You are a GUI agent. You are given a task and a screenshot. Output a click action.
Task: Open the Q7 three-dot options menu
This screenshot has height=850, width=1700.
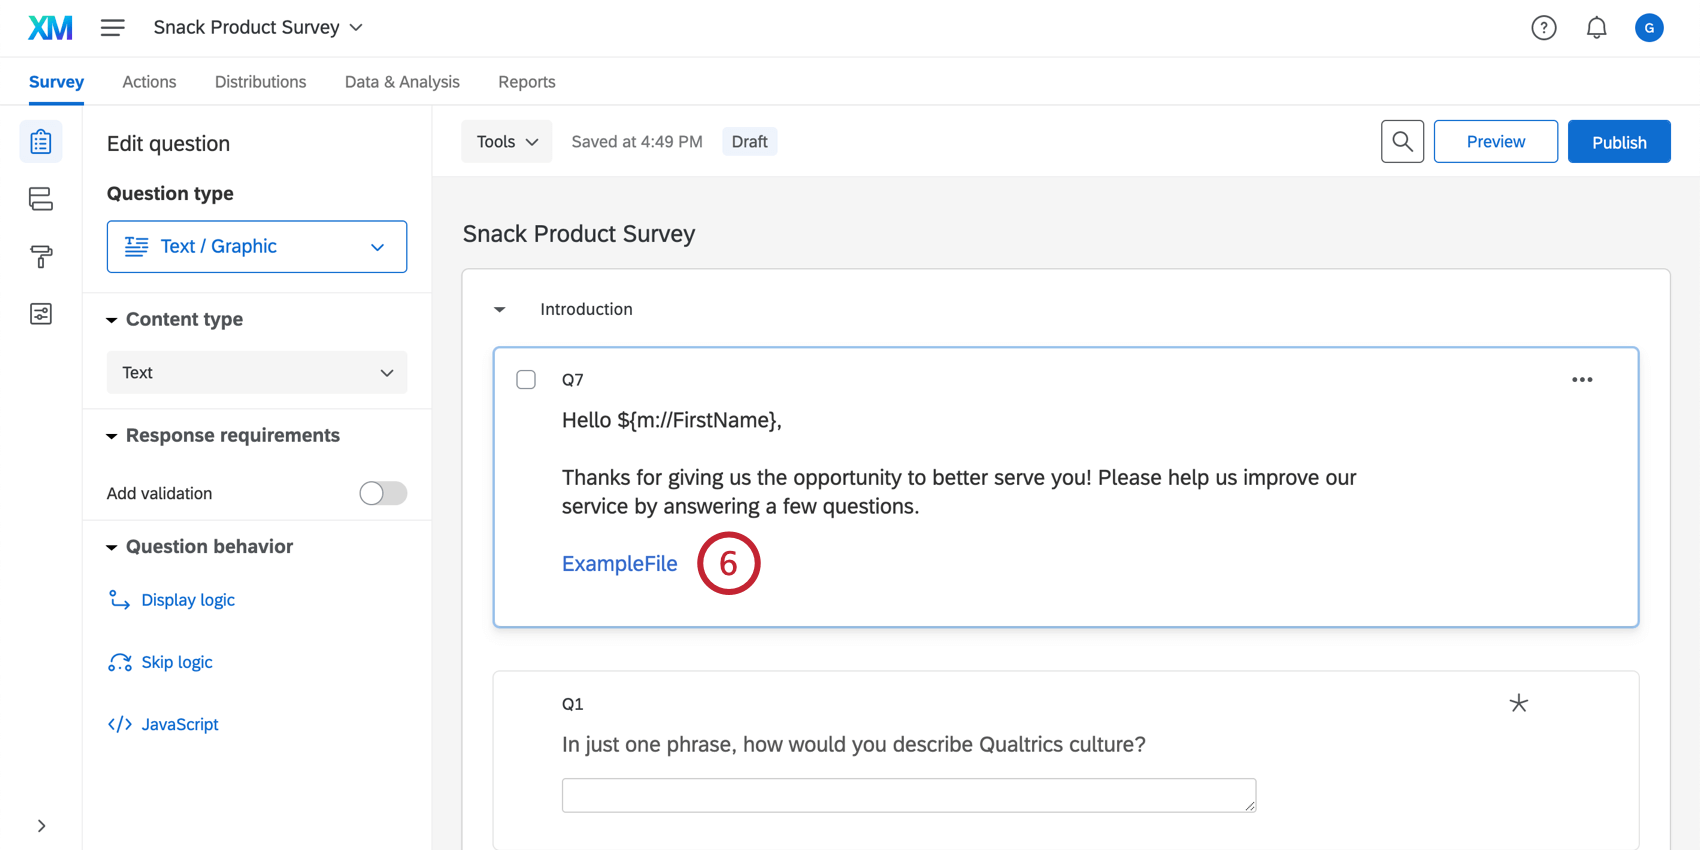click(1582, 380)
